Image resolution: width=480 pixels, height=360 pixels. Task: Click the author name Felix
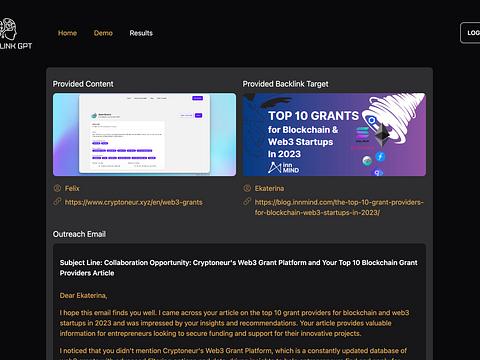coord(72,188)
